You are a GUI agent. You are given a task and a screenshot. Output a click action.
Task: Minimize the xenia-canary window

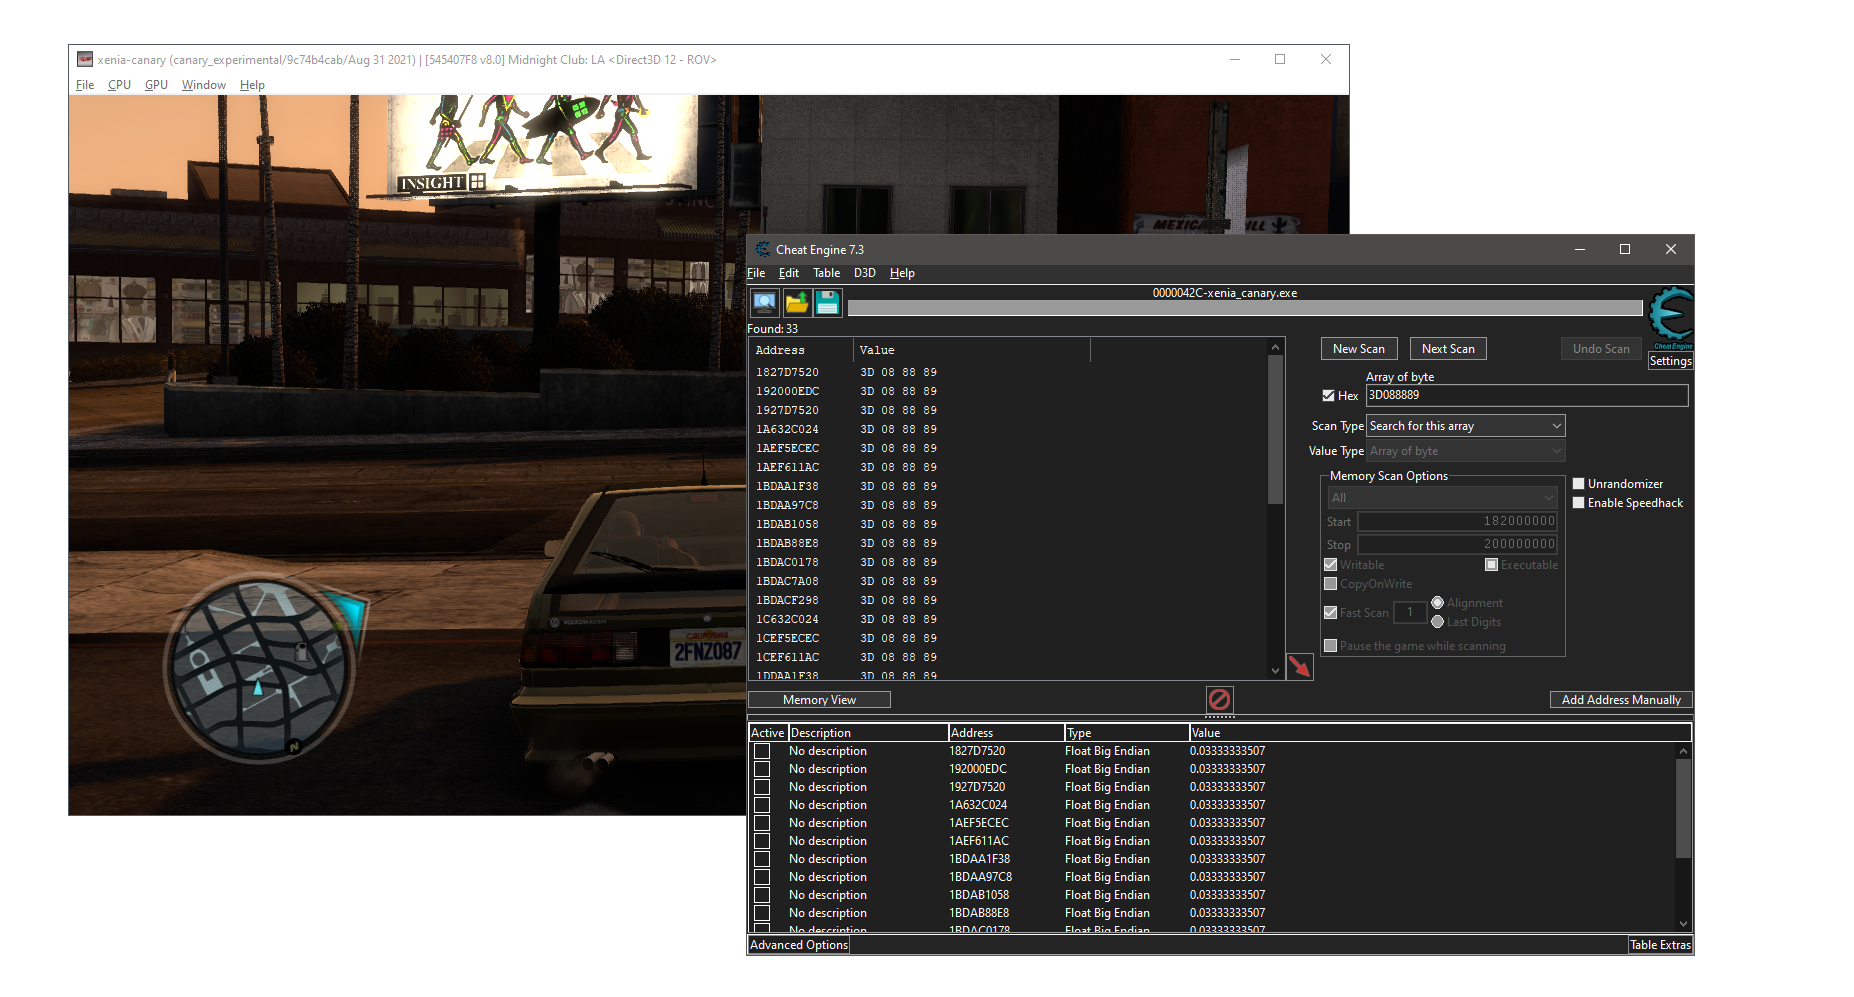(1235, 59)
